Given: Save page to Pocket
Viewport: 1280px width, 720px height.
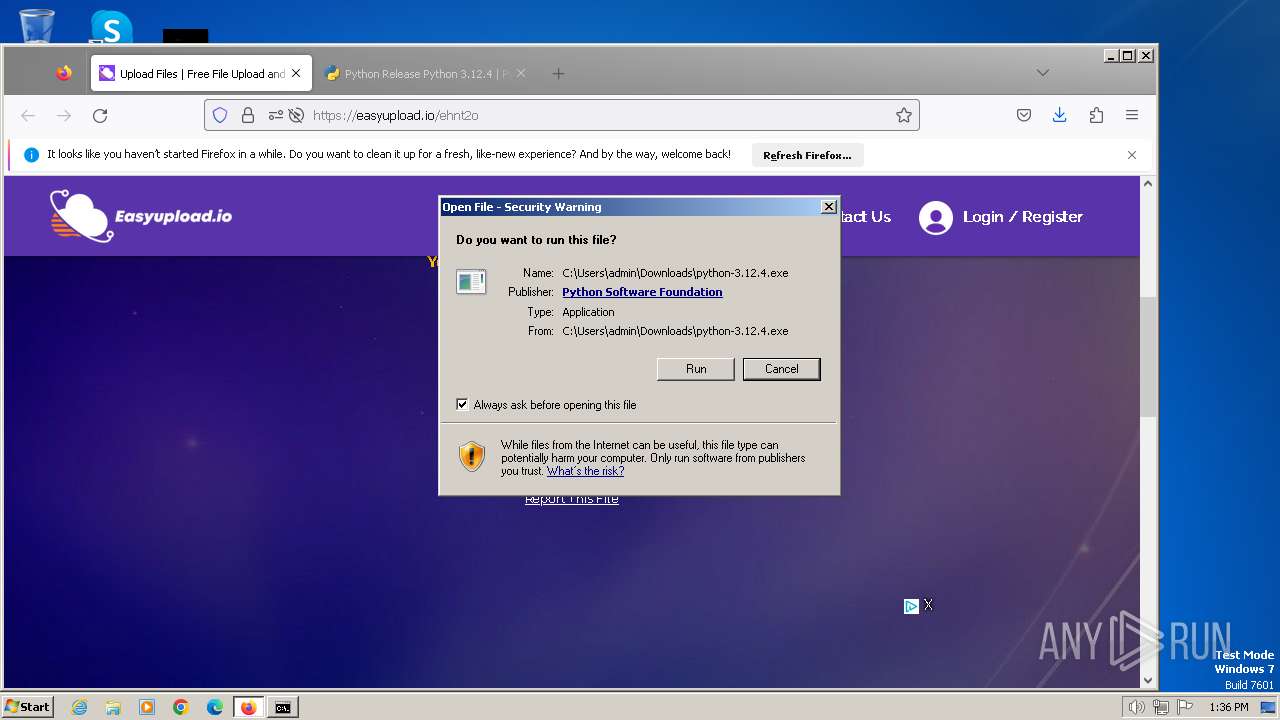Looking at the screenshot, I should (1024, 115).
